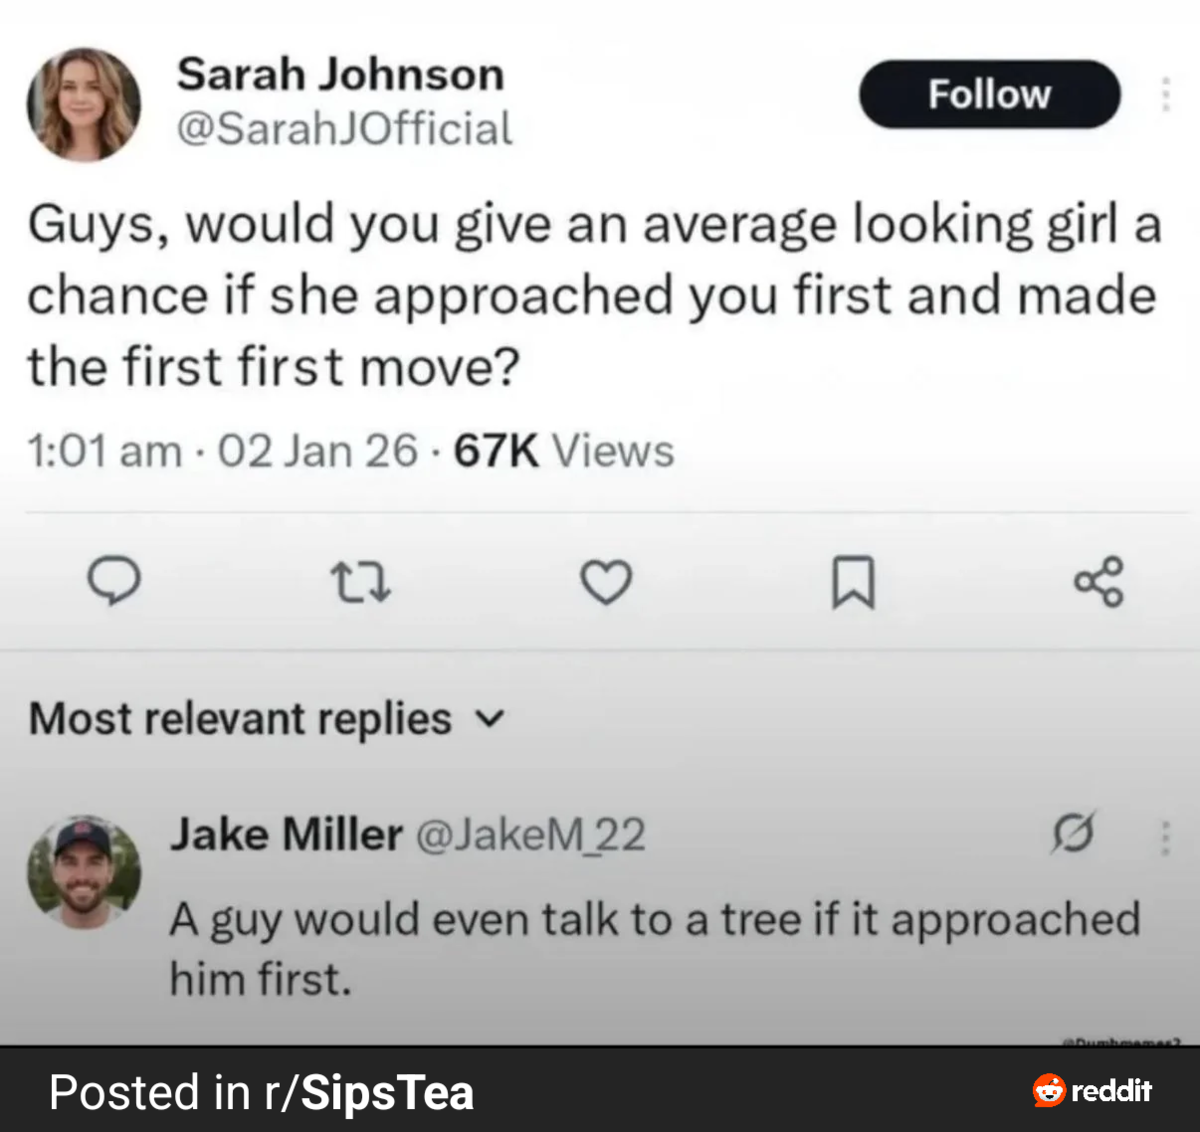Click the reply speech bubble icon
This screenshot has width=1200, height=1132.
[113, 582]
